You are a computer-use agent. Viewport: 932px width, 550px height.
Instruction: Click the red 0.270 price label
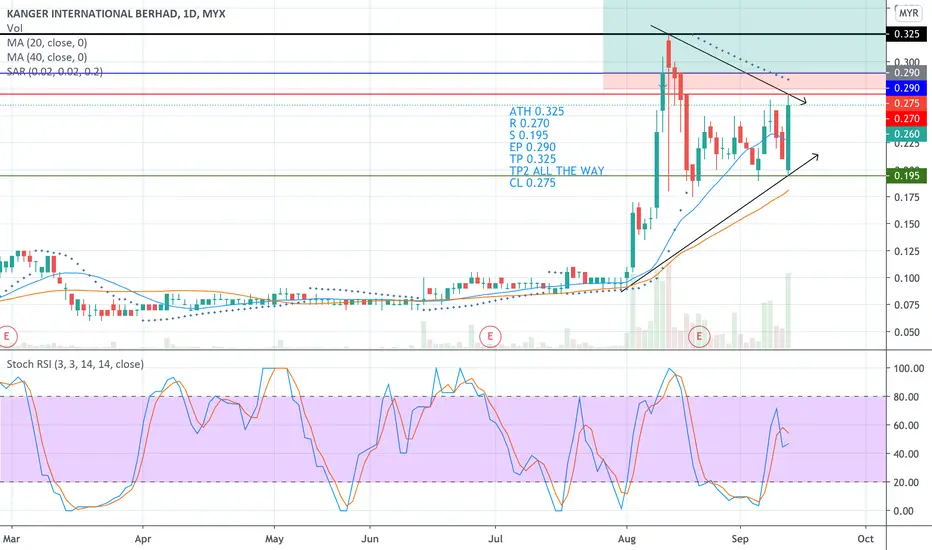coord(906,119)
